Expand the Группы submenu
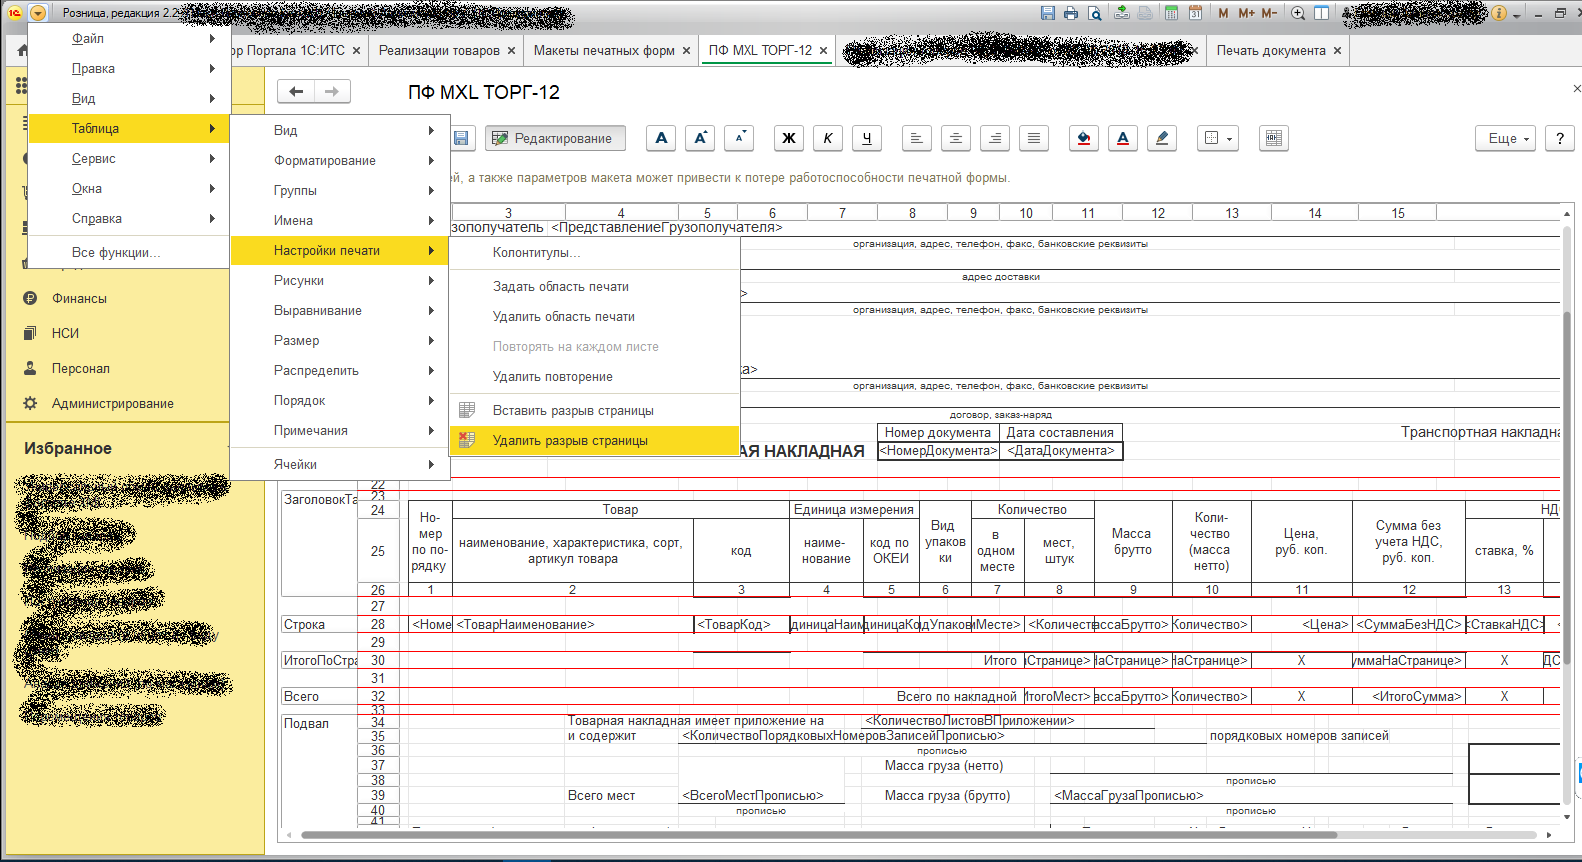This screenshot has height=862, width=1582. 340,190
